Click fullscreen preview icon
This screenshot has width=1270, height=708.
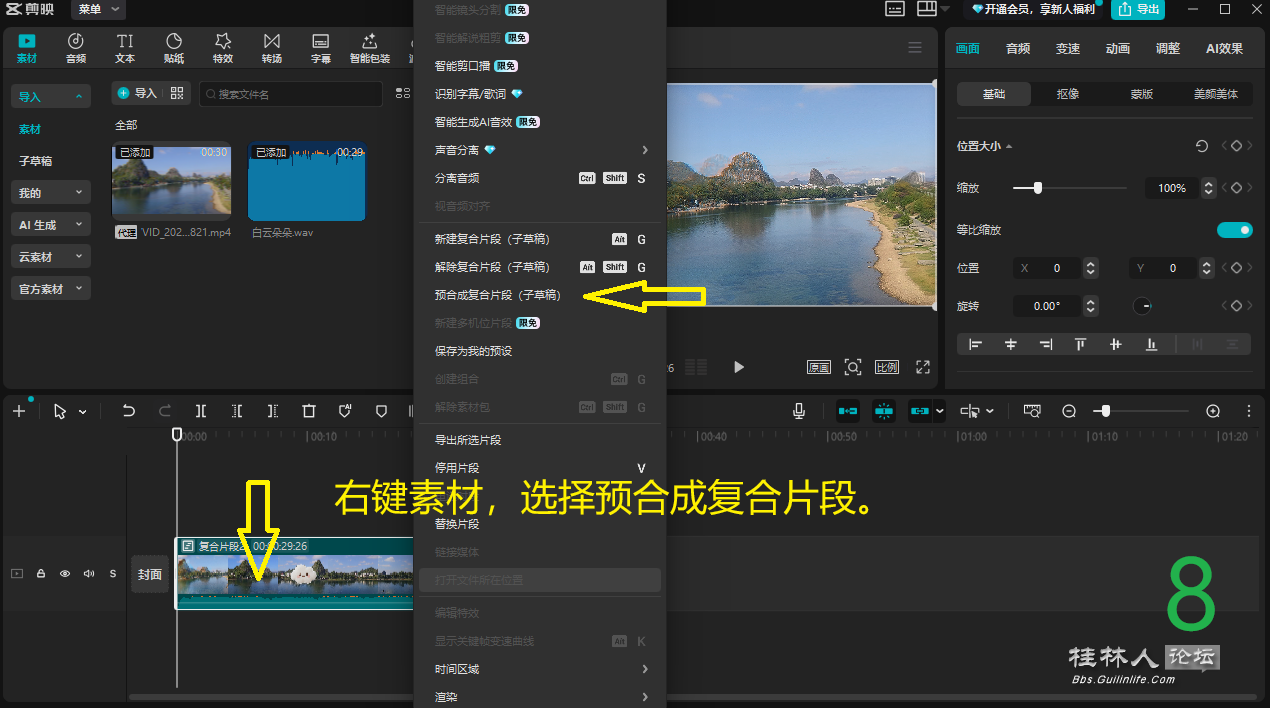923,367
